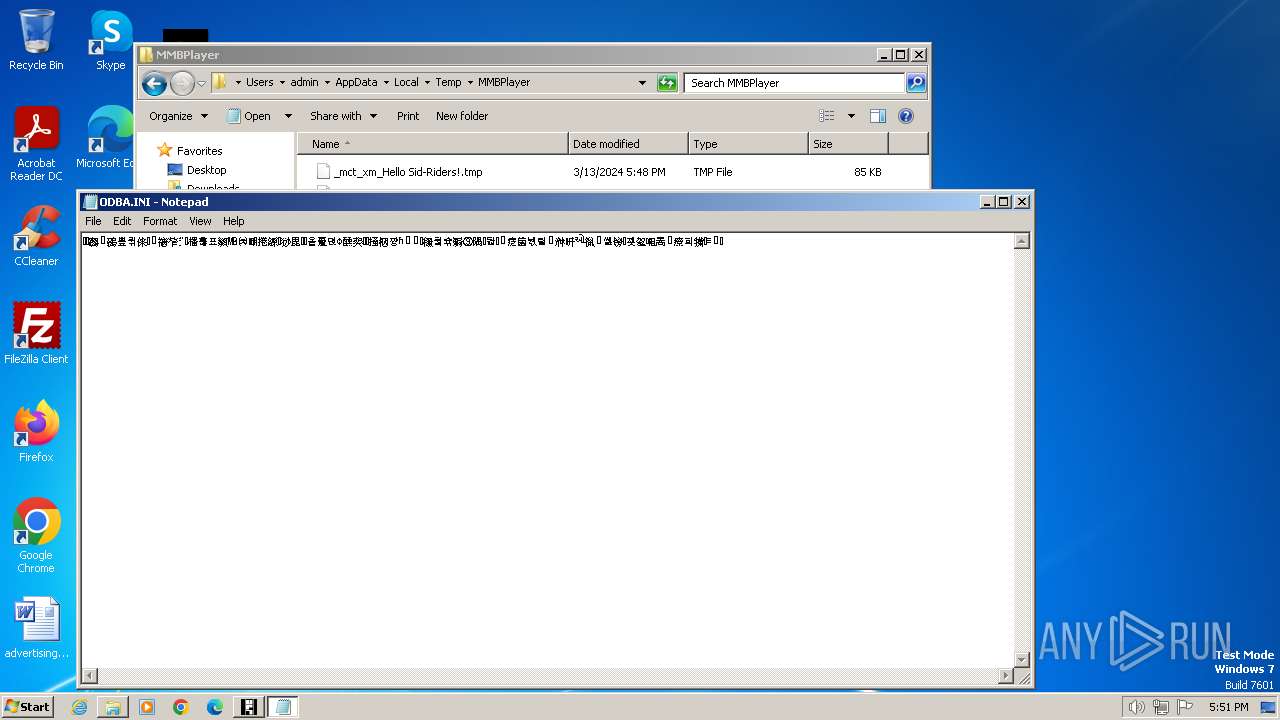Open Notepad Help menu
This screenshot has width=1280, height=720.
tap(233, 221)
